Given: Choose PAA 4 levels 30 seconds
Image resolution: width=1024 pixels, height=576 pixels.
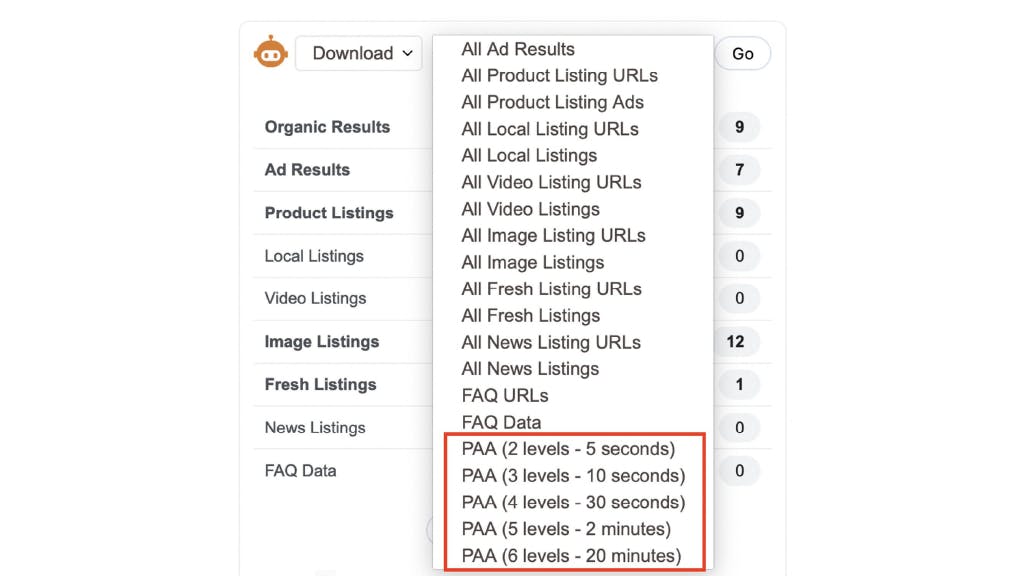Looking at the screenshot, I should coord(573,502).
